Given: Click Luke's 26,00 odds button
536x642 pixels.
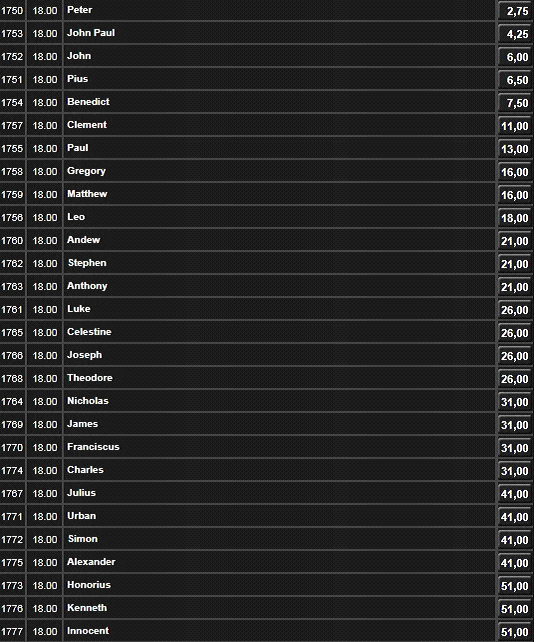Looking at the screenshot, I should point(515,310).
